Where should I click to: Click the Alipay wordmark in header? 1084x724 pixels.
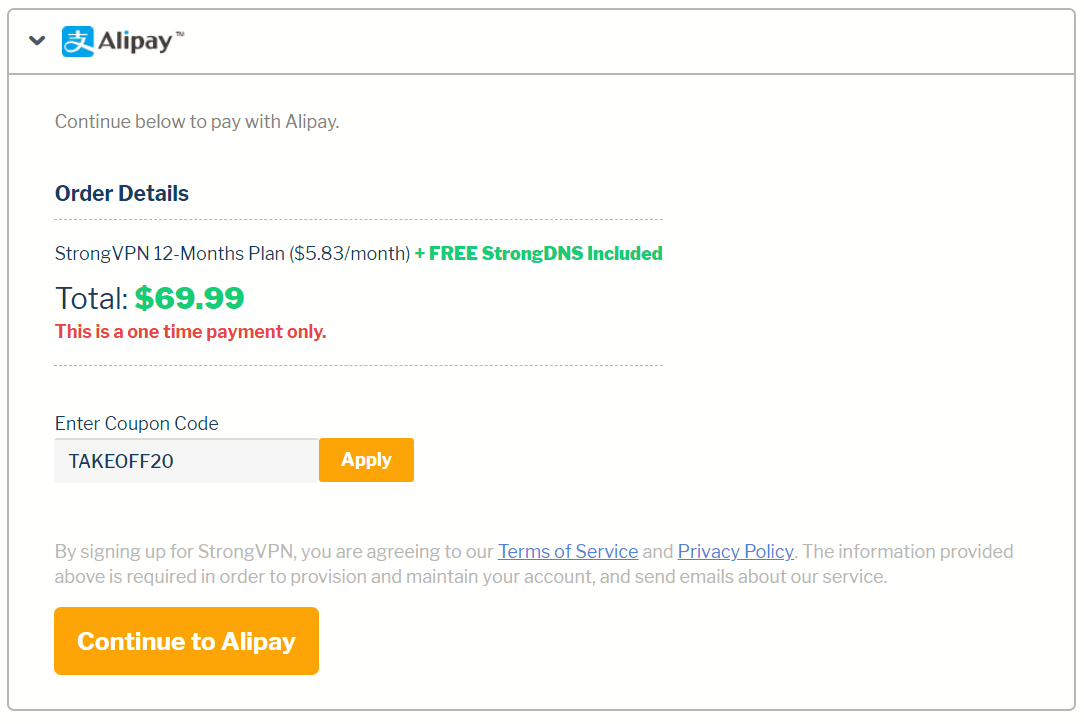point(135,41)
